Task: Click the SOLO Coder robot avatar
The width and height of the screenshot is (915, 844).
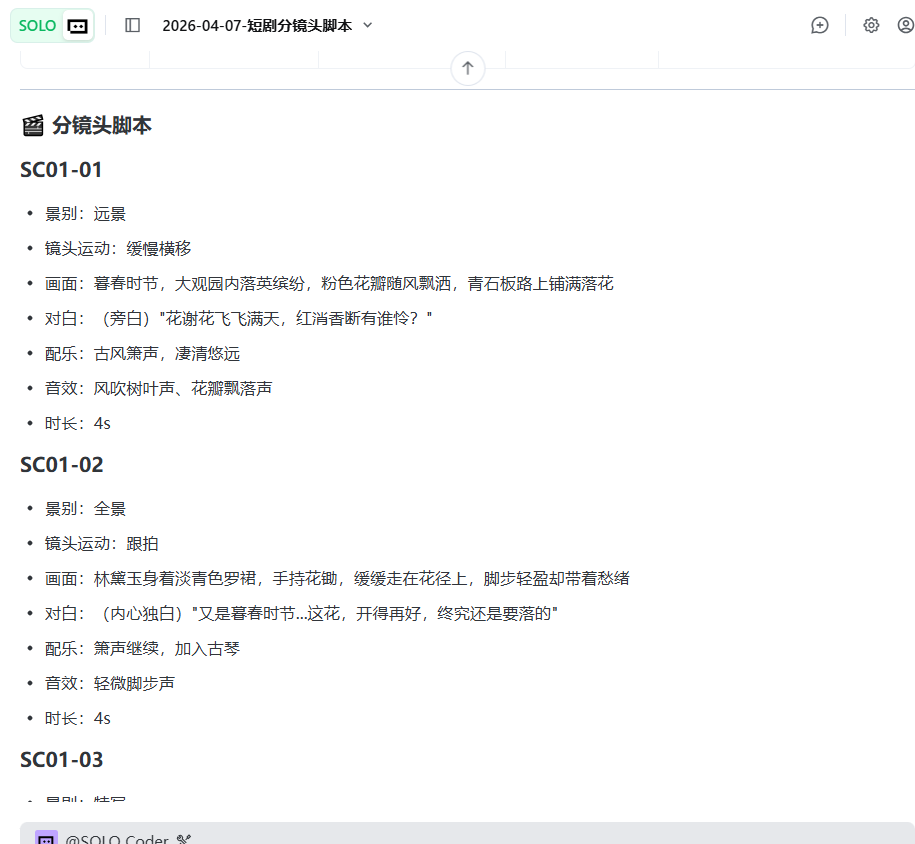Action: pyautogui.click(x=46, y=838)
